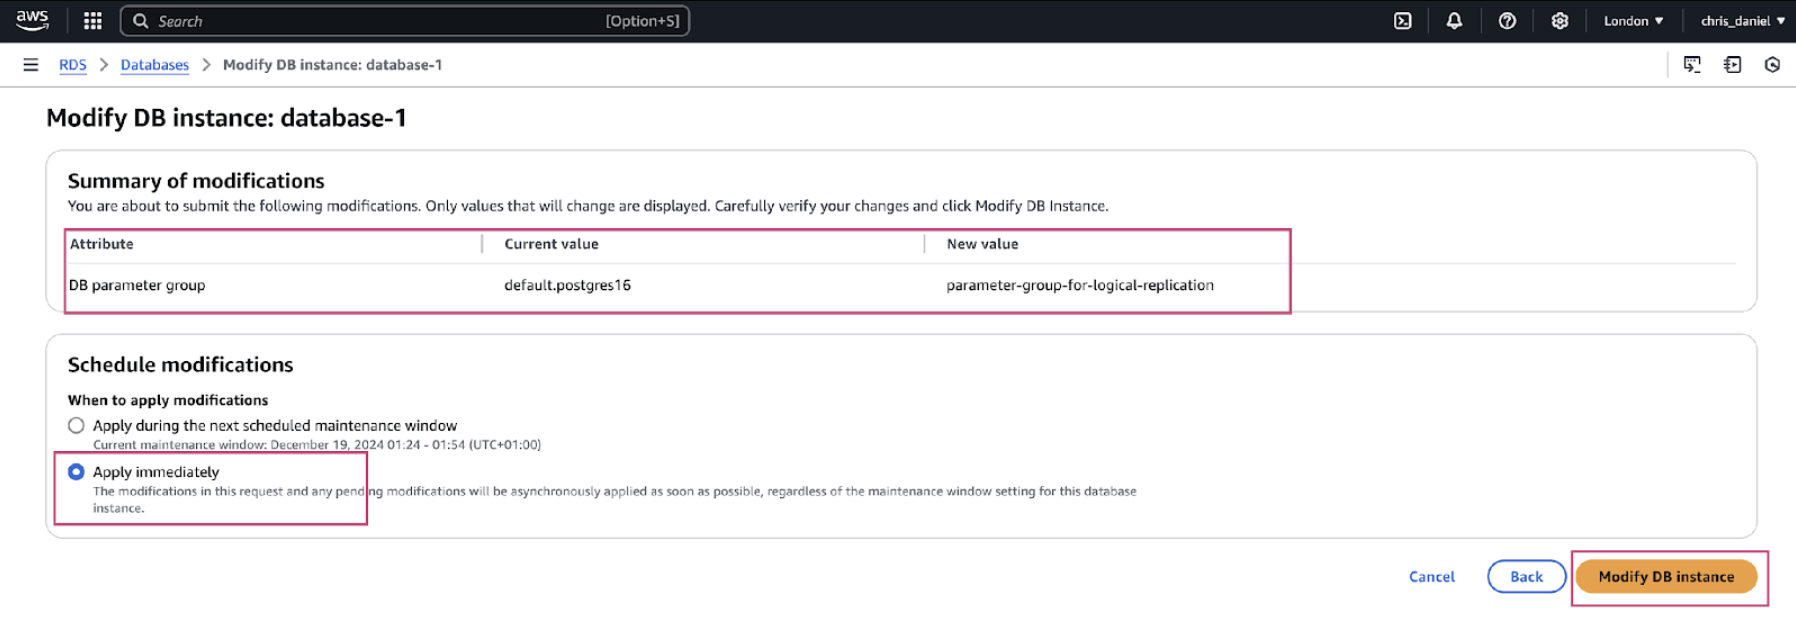The image size is (1796, 624).
Task: Click the Cancel link
Action: [x=1431, y=577]
